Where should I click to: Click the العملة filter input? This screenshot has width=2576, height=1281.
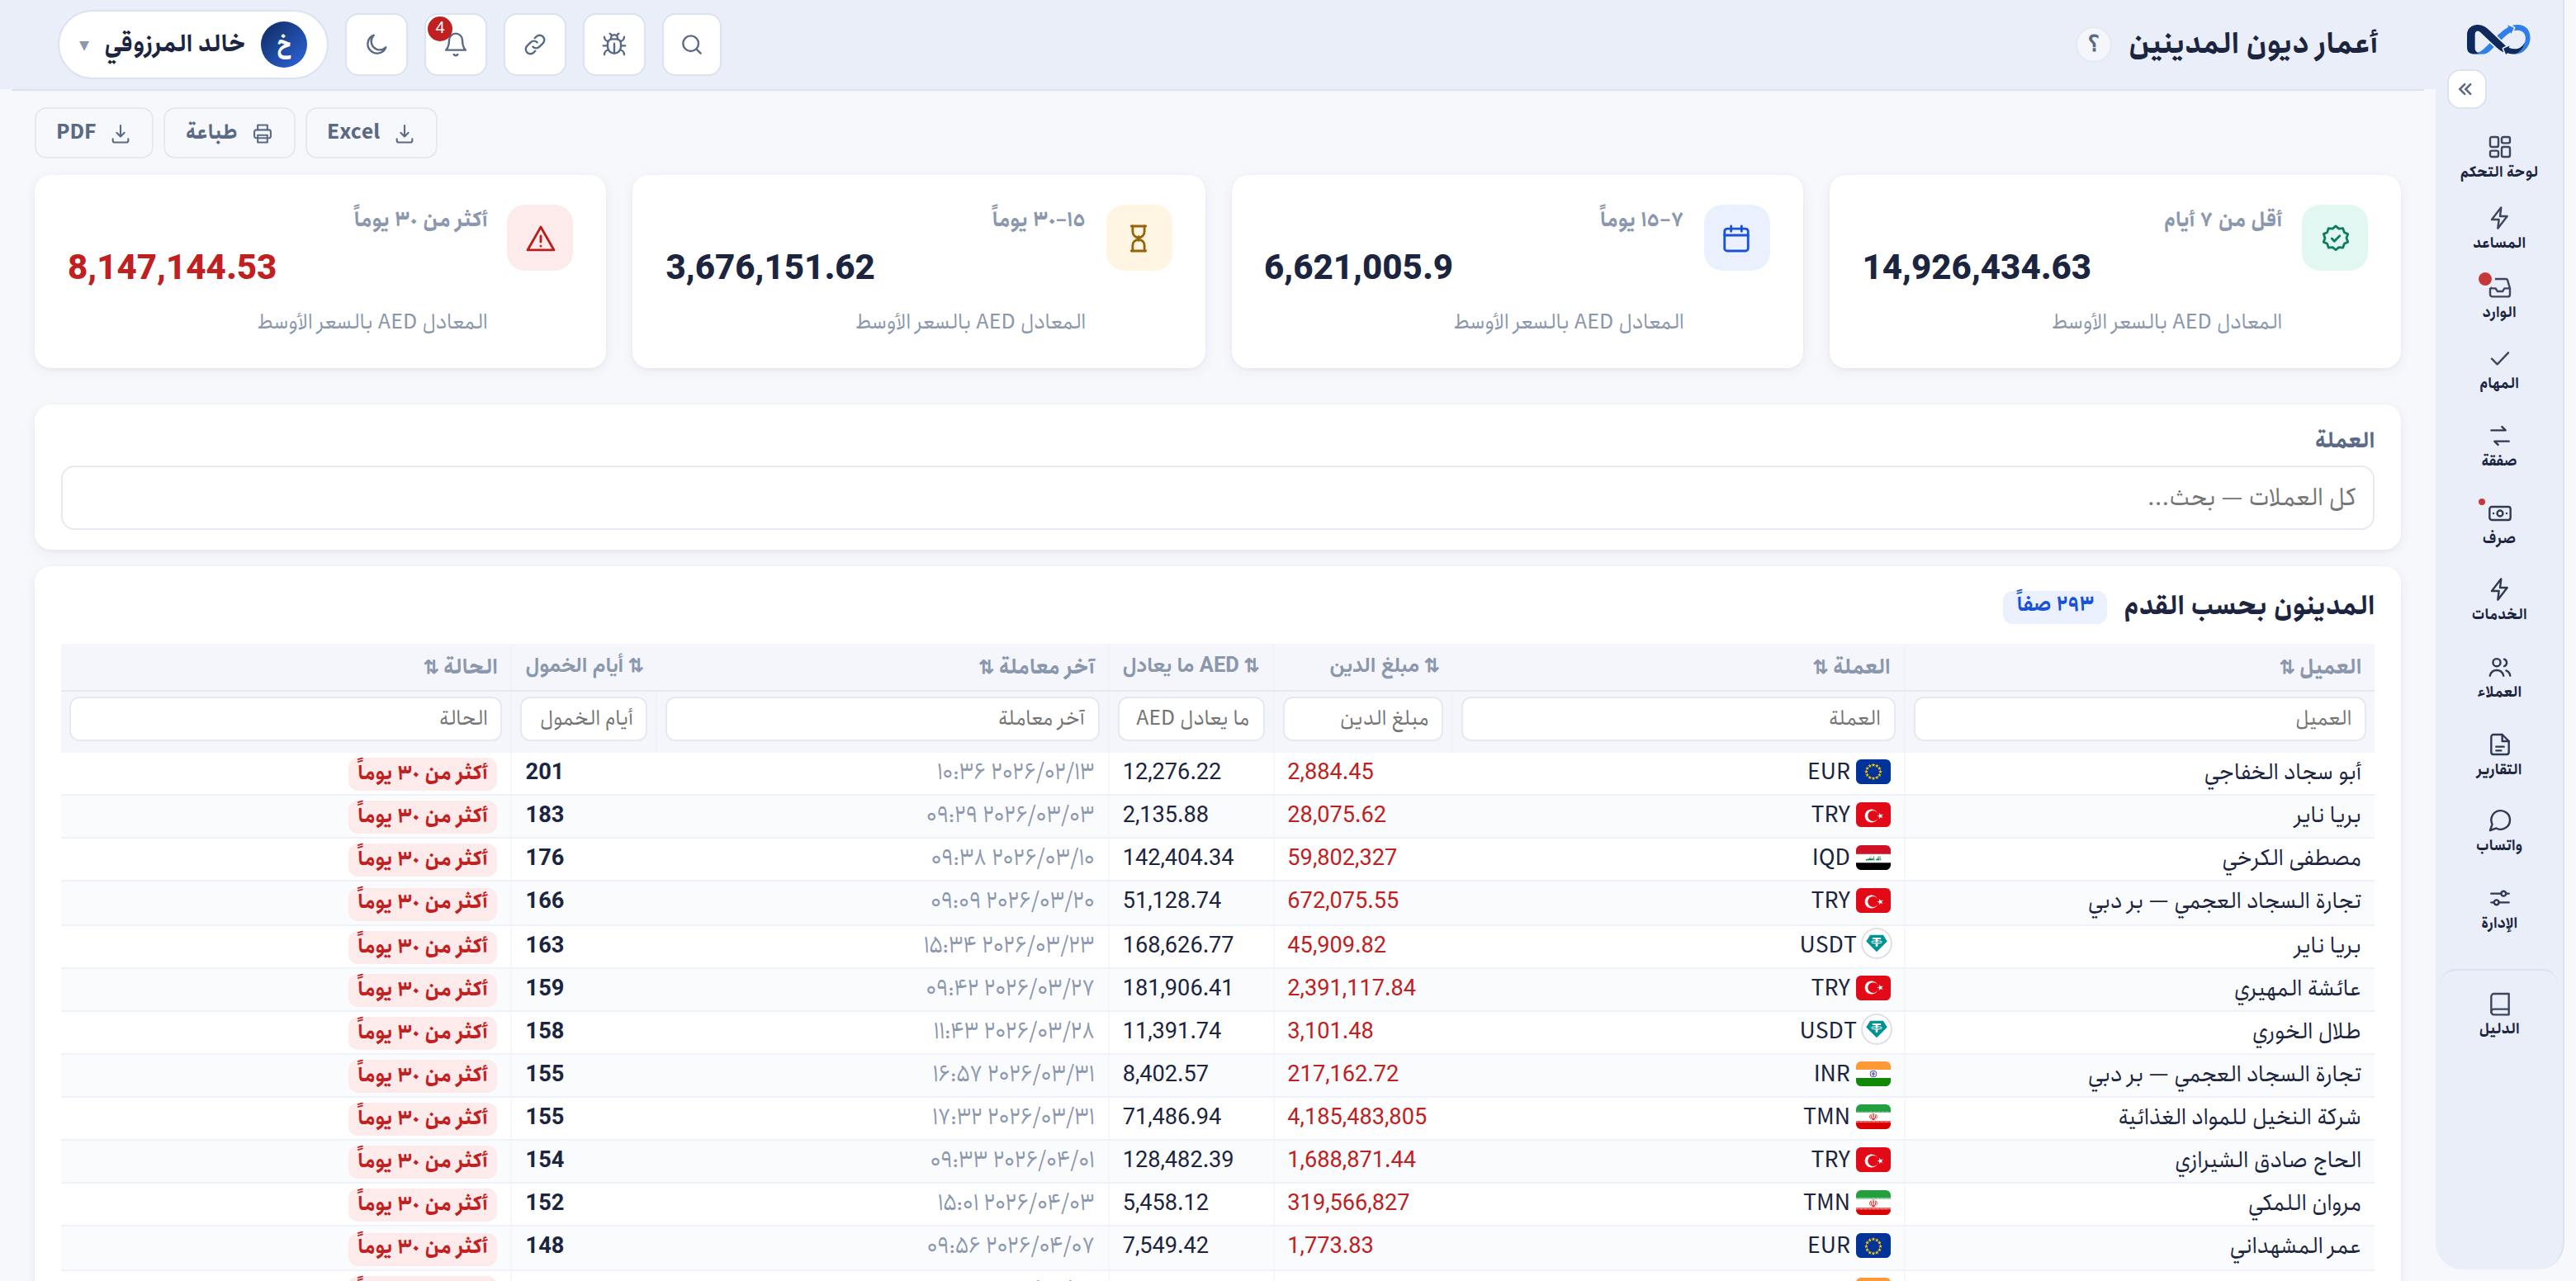pyautogui.click(x=1678, y=718)
